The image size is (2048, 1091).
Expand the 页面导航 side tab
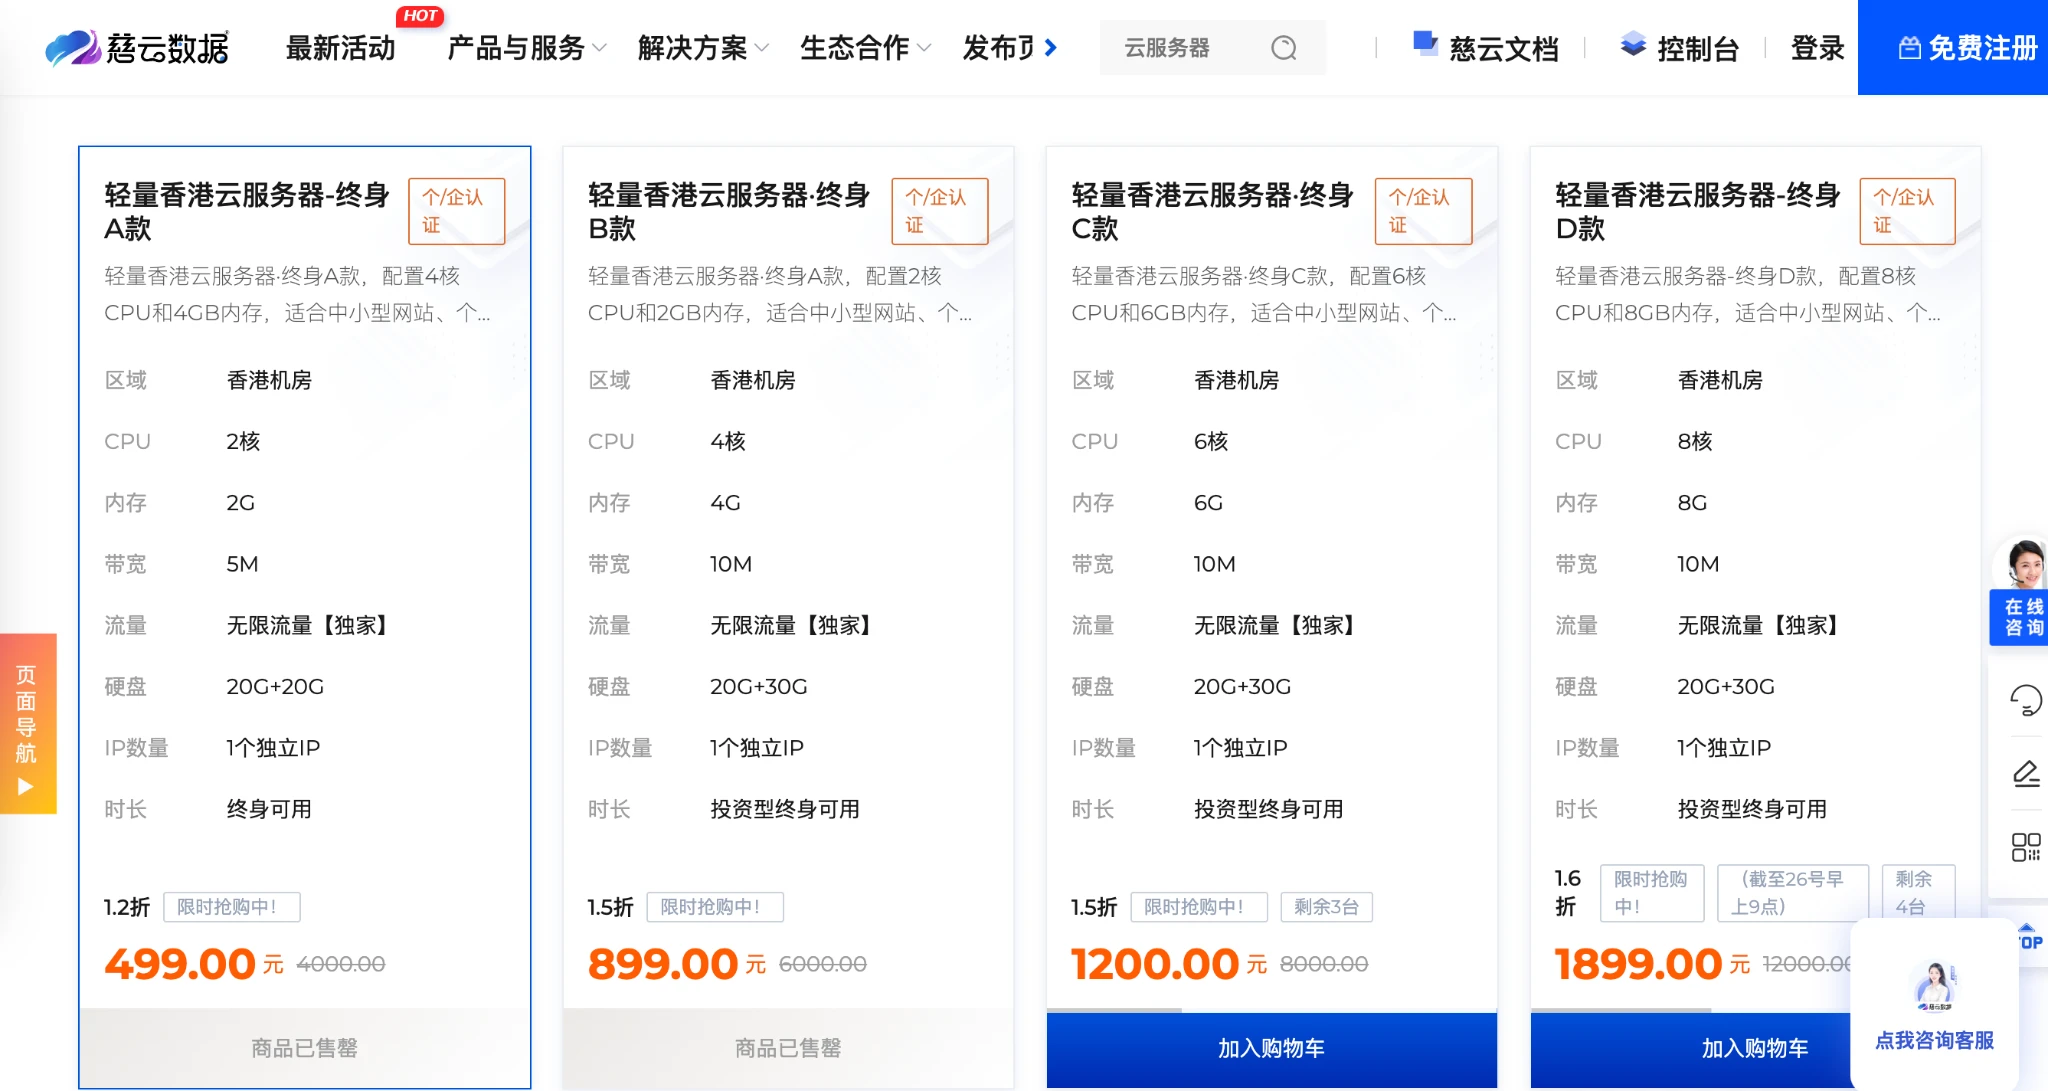coord(27,724)
